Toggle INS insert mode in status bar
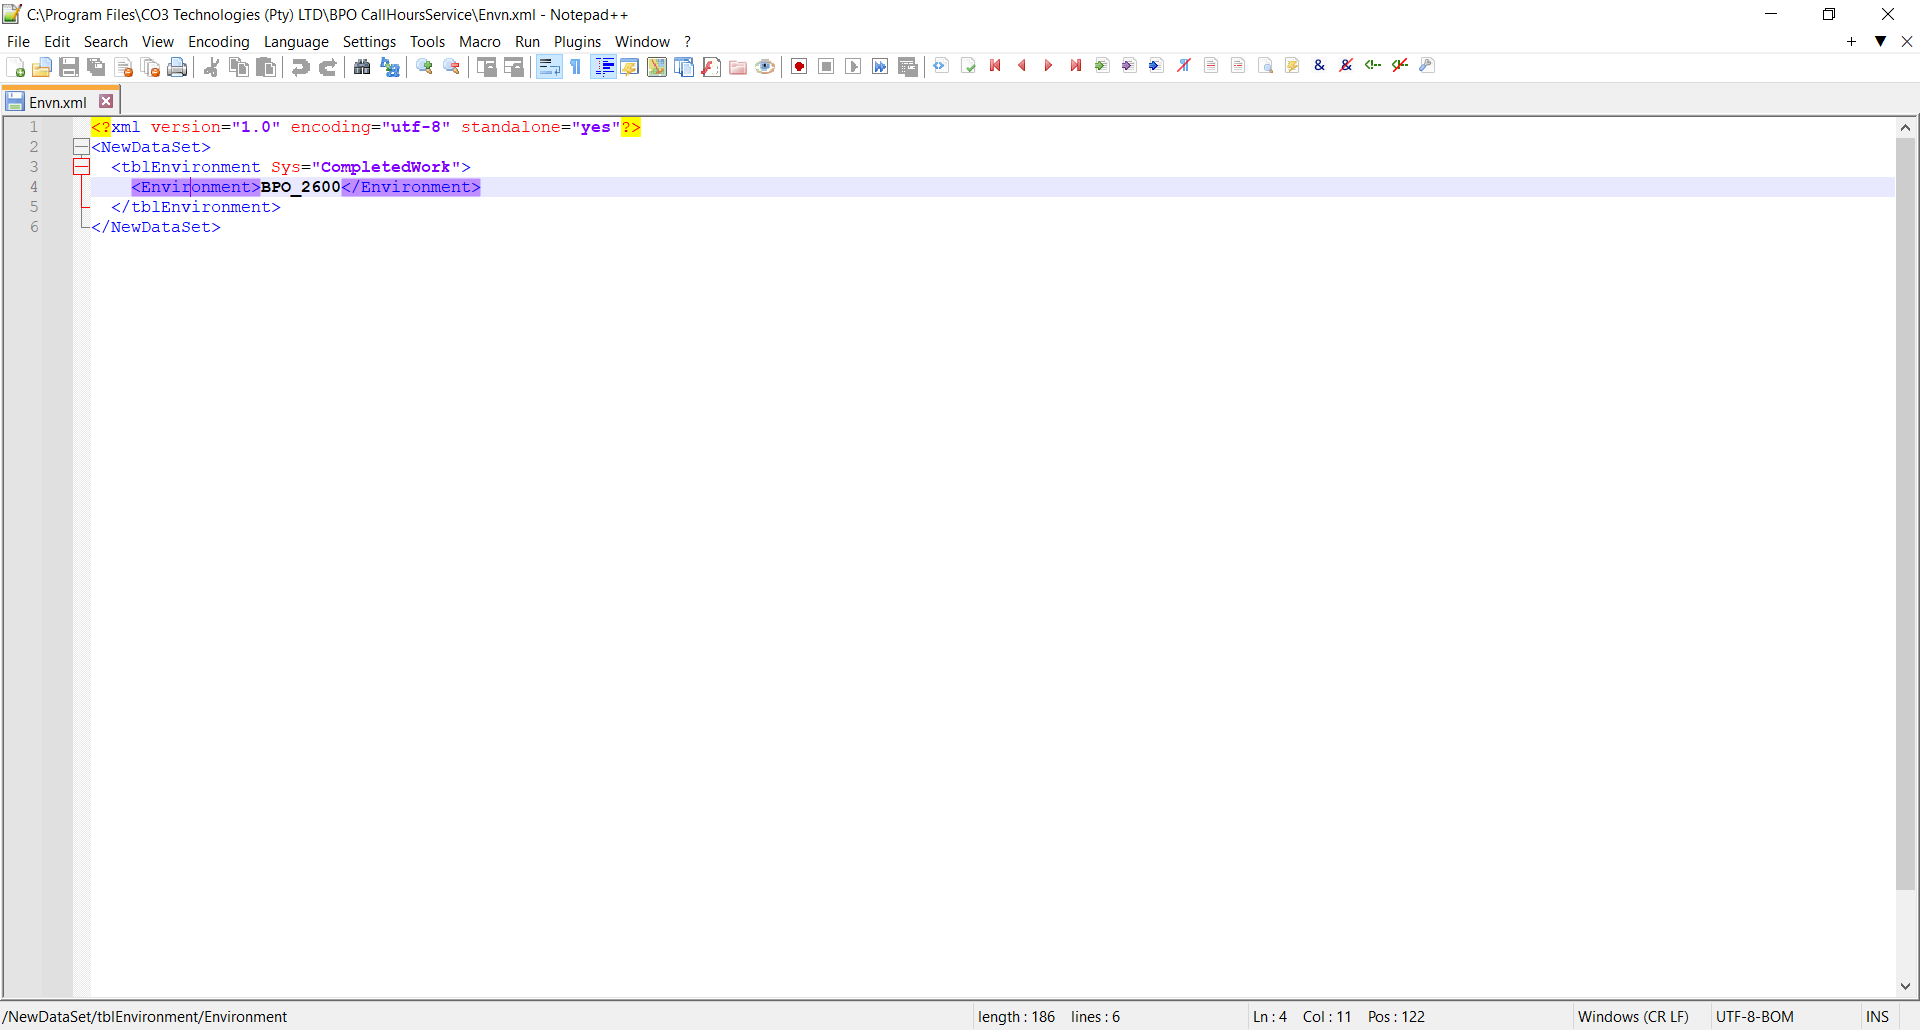 click(x=1877, y=1017)
